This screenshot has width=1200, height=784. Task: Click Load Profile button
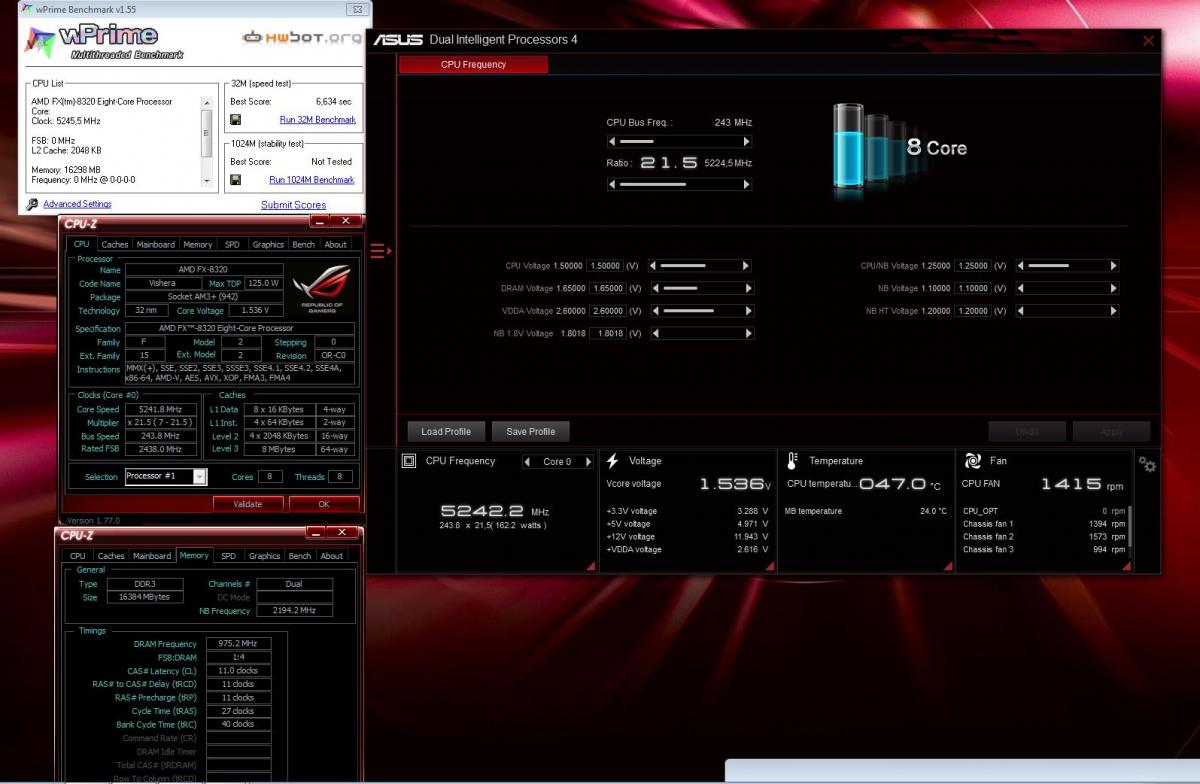446,431
